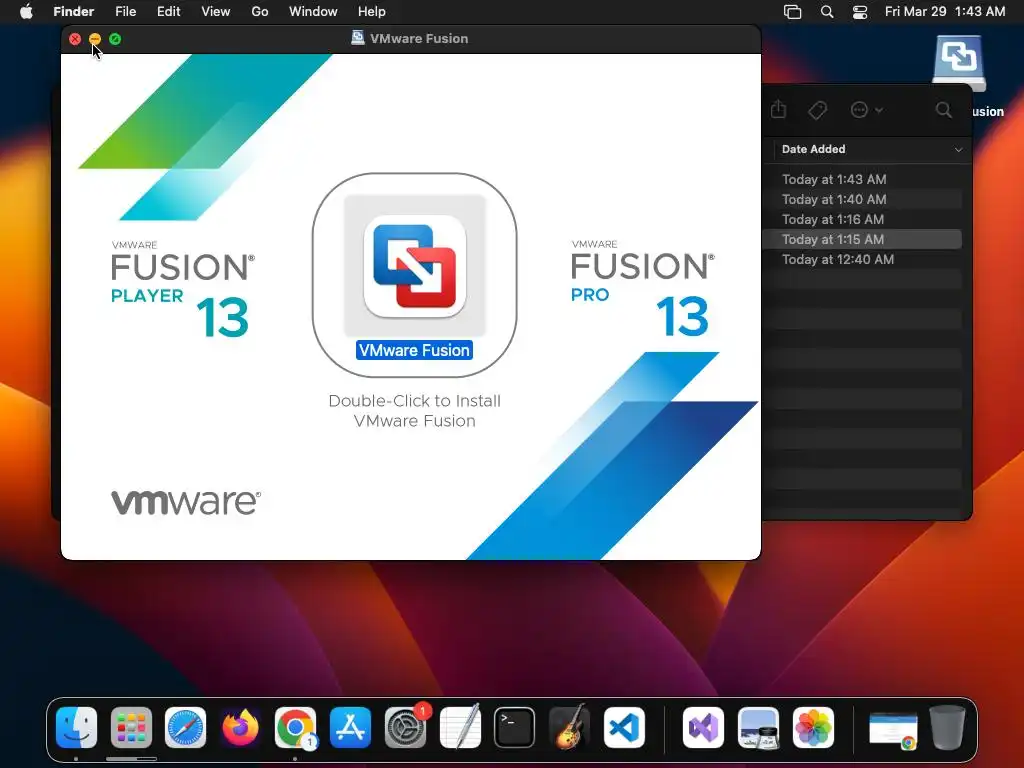Open the Go menu
Viewport: 1024px width, 768px height.
click(x=260, y=12)
